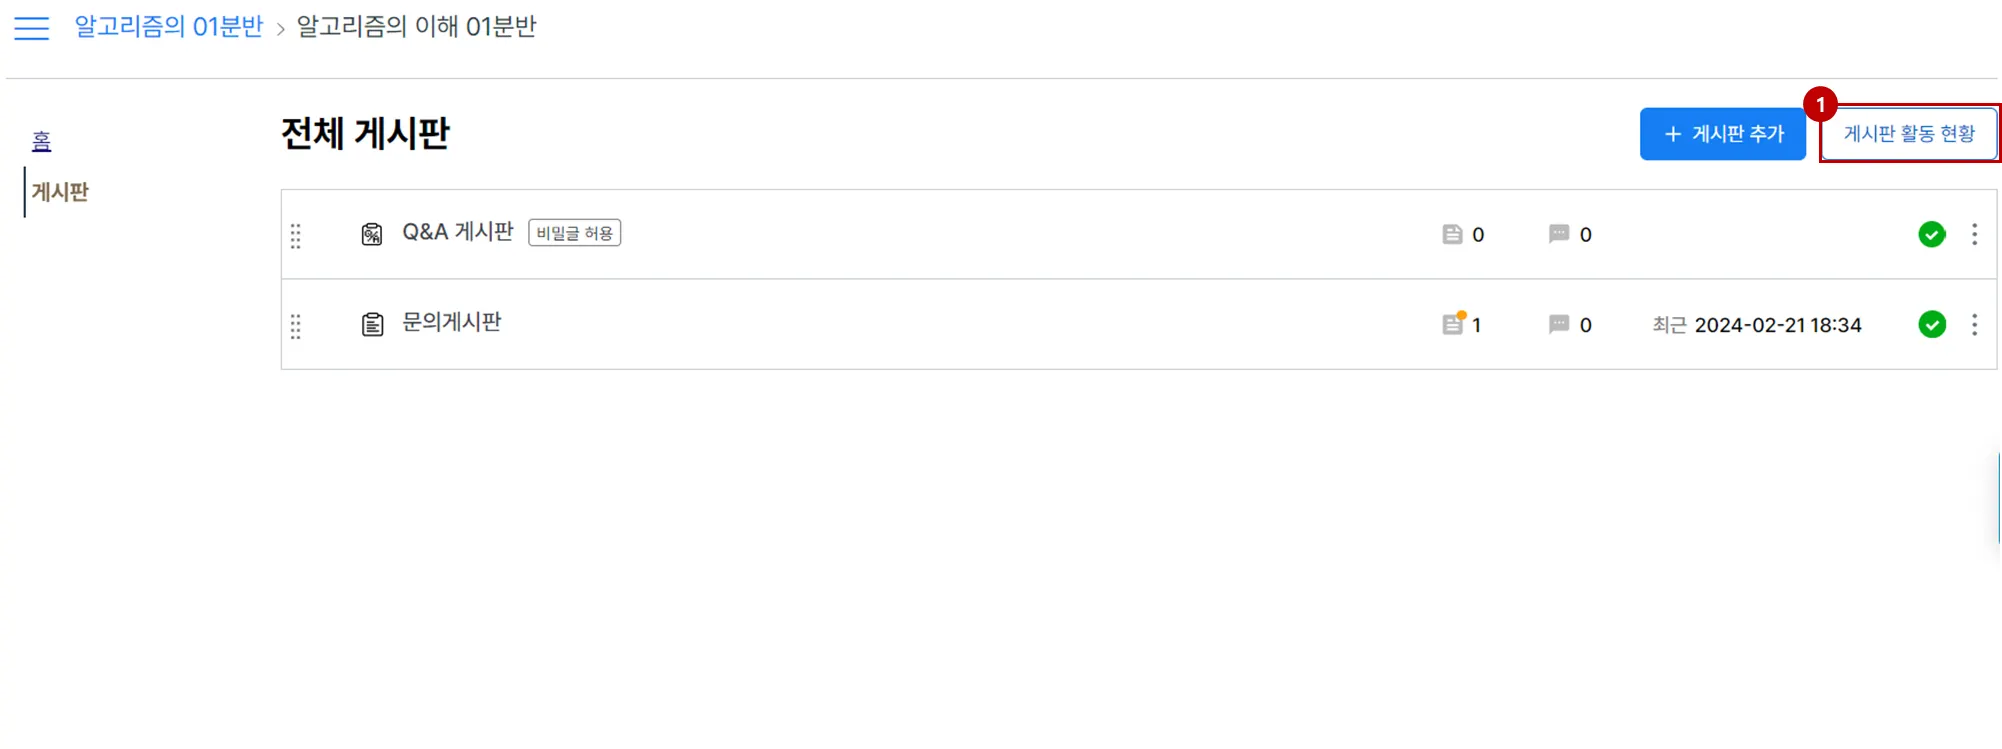The image size is (2002, 749).
Task: Click the 문의게시판 board type icon
Action: tap(372, 324)
